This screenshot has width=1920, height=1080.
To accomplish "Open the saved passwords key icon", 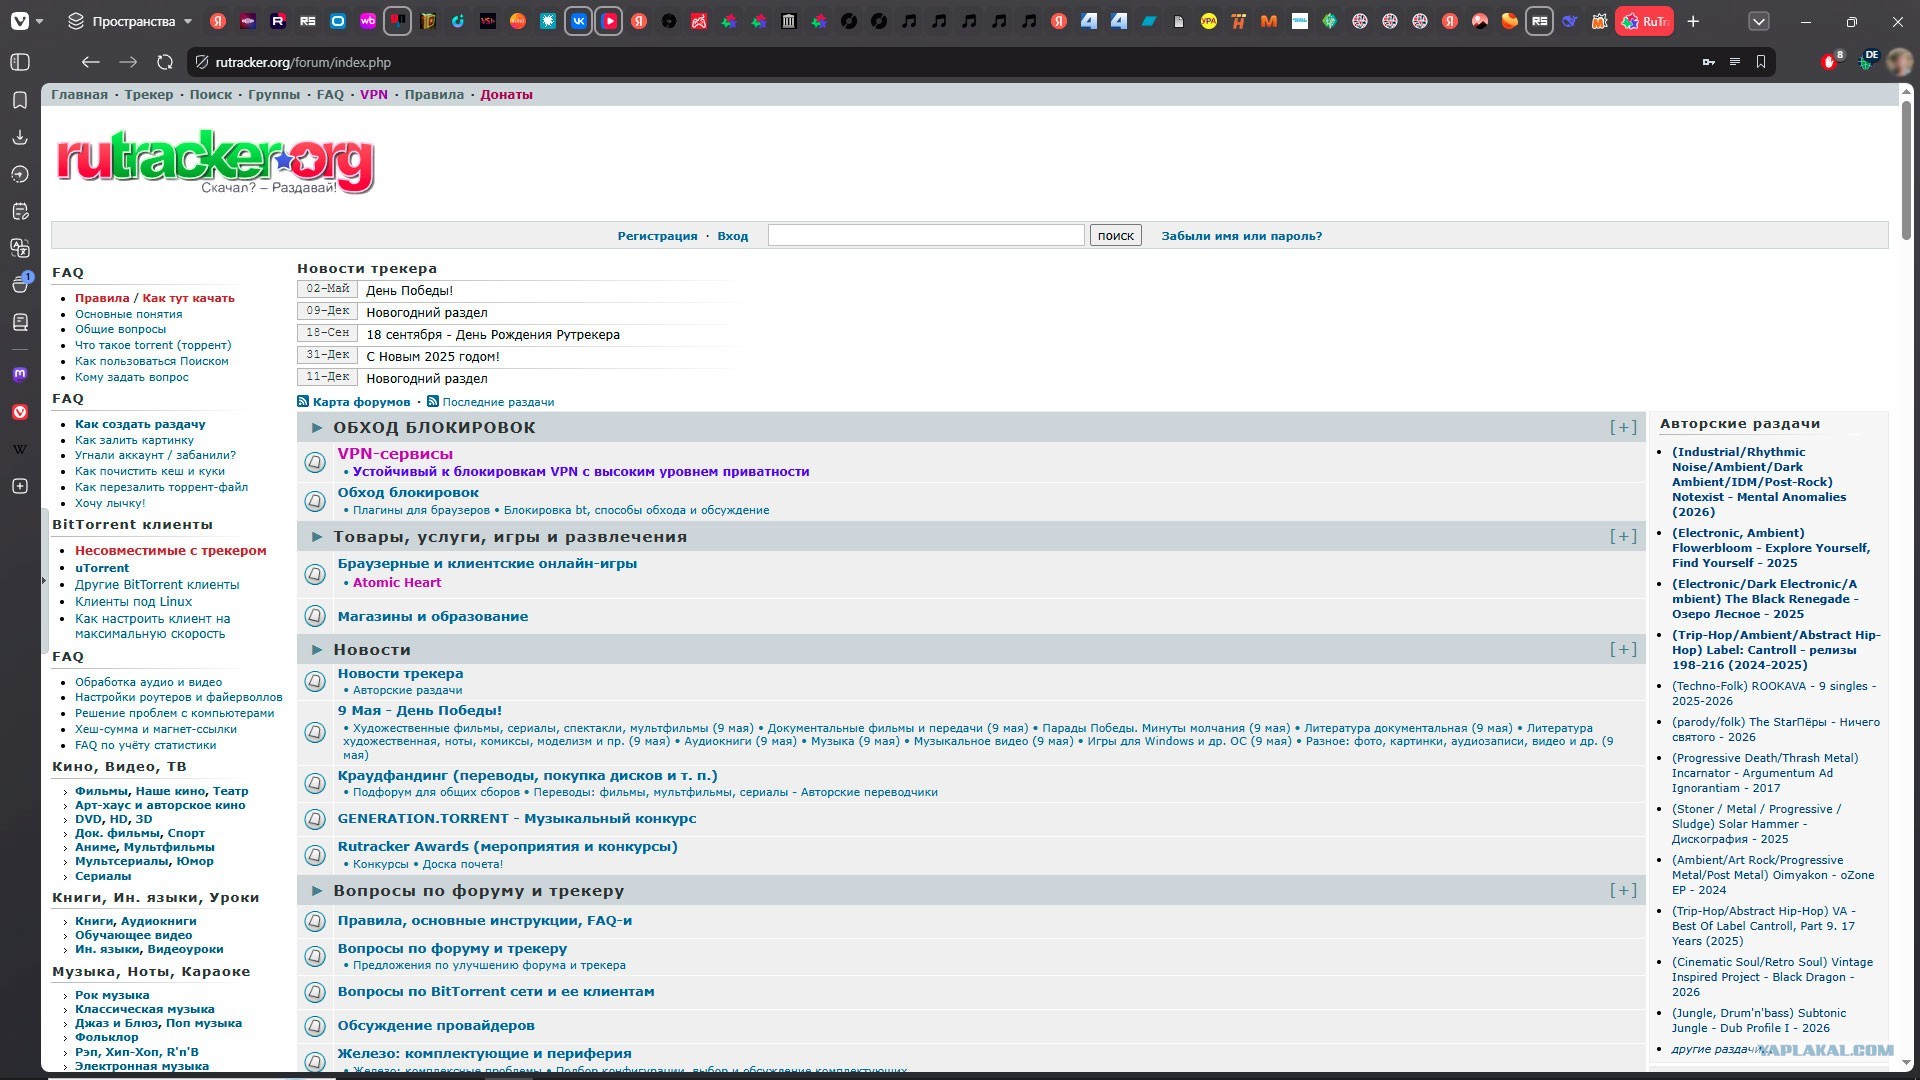I will pos(1709,62).
